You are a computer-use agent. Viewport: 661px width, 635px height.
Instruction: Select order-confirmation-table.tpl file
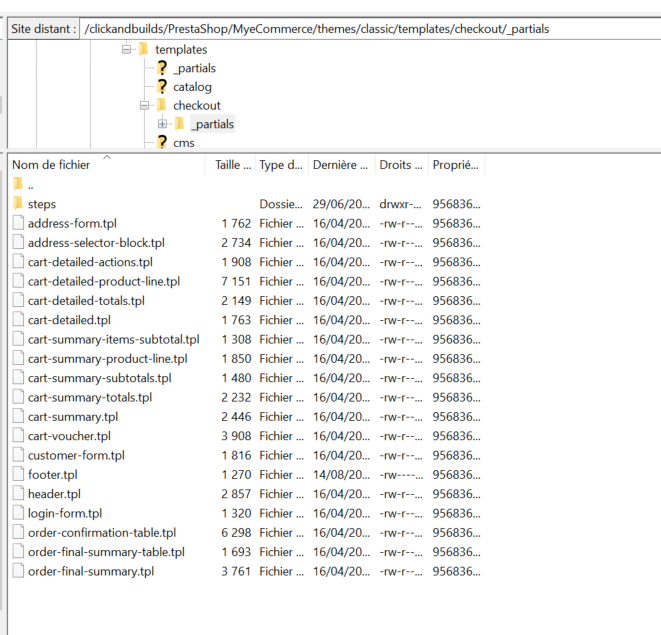(x=102, y=533)
